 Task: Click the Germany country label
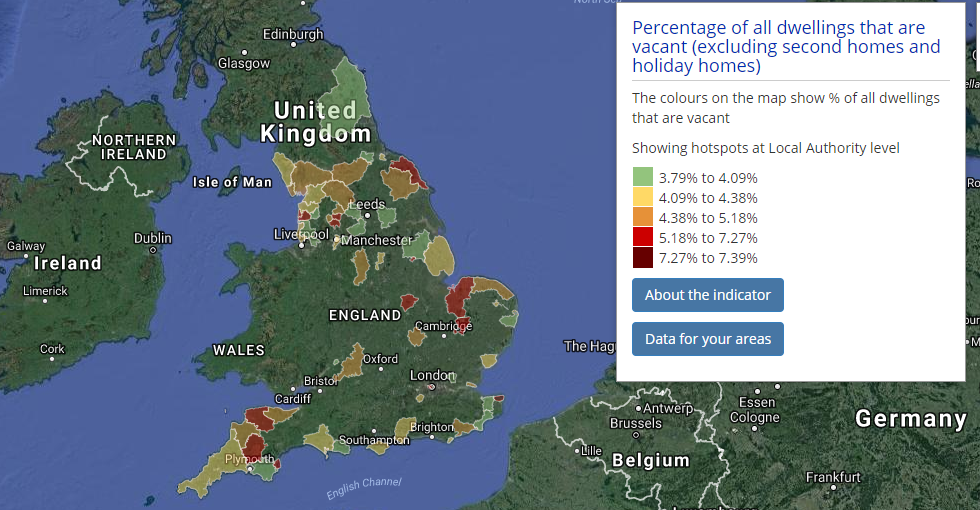point(911,419)
